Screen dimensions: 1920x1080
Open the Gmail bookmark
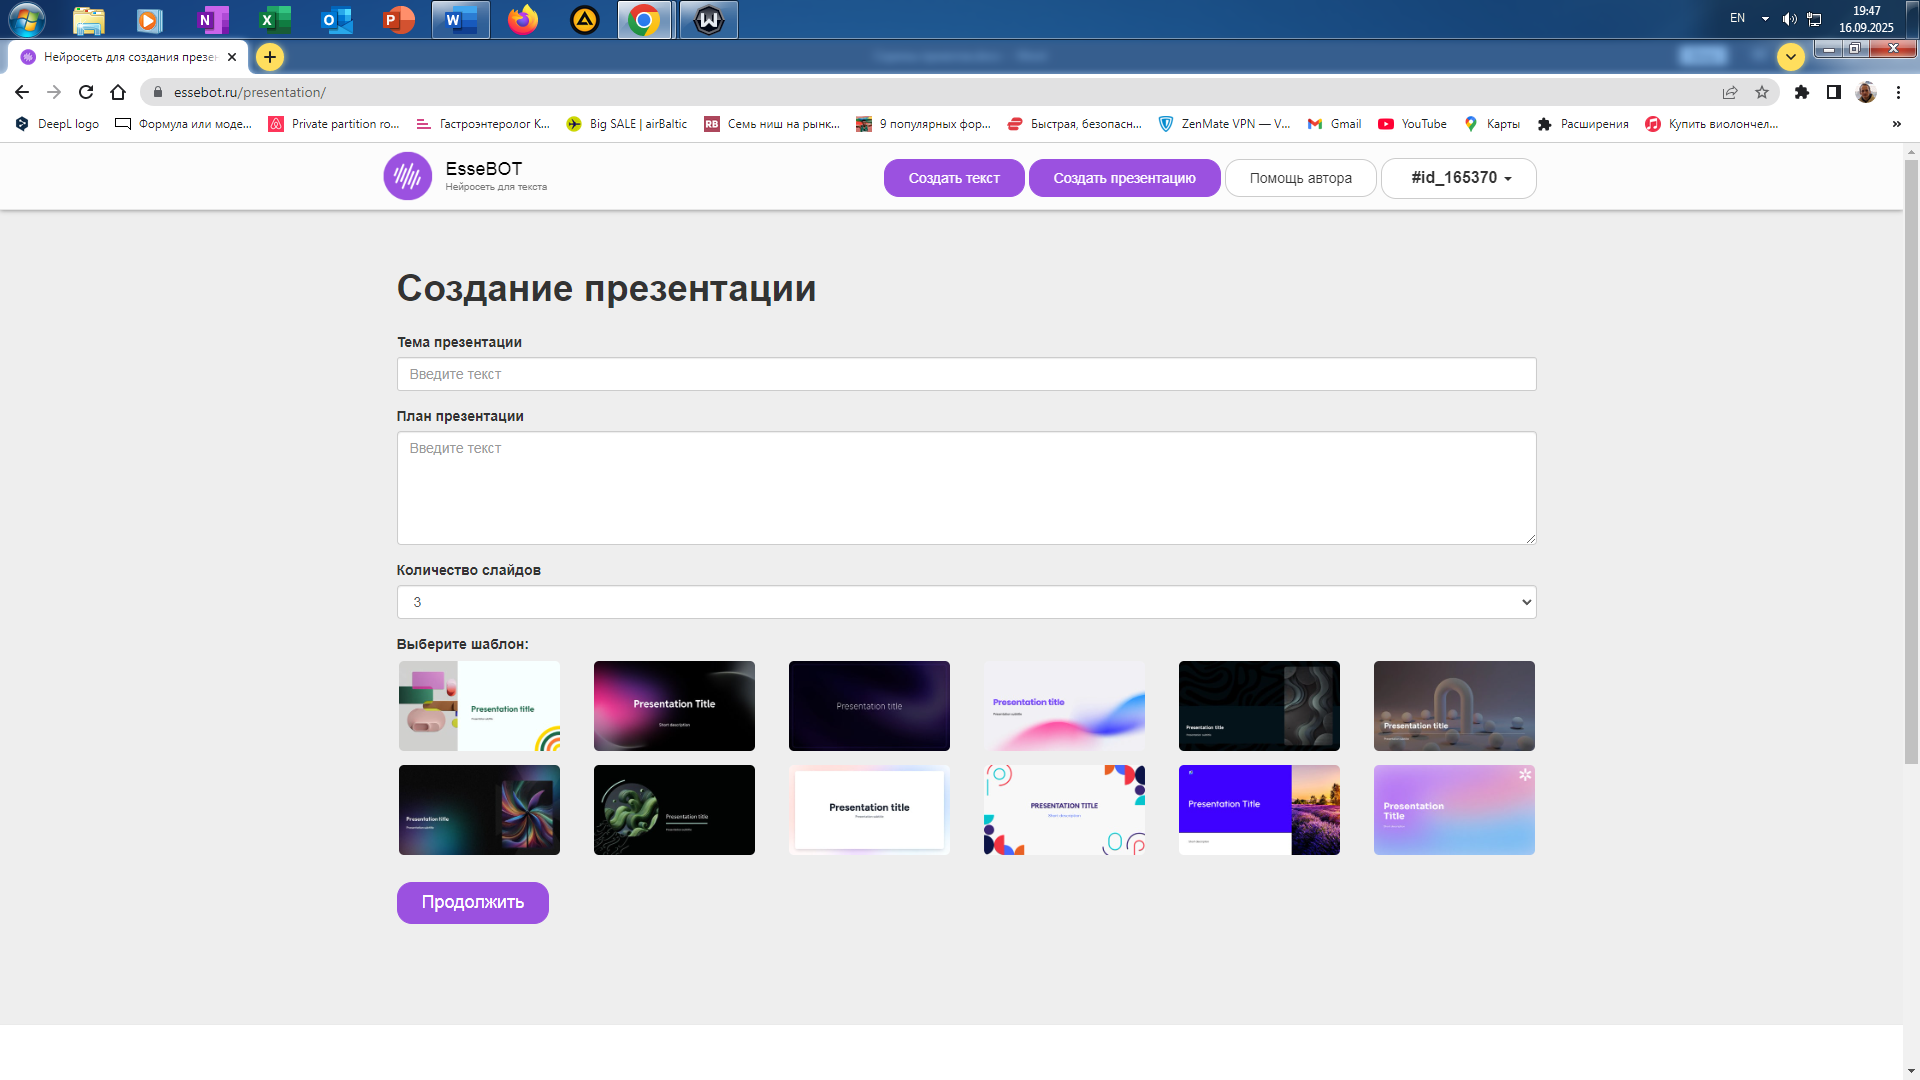pos(1335,124)
